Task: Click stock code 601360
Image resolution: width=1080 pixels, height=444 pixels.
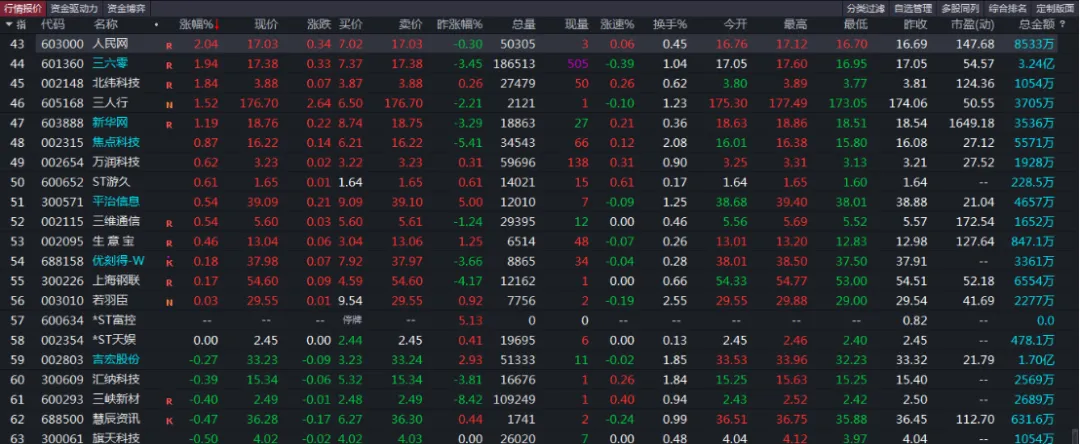Action: tap(62, 63)
